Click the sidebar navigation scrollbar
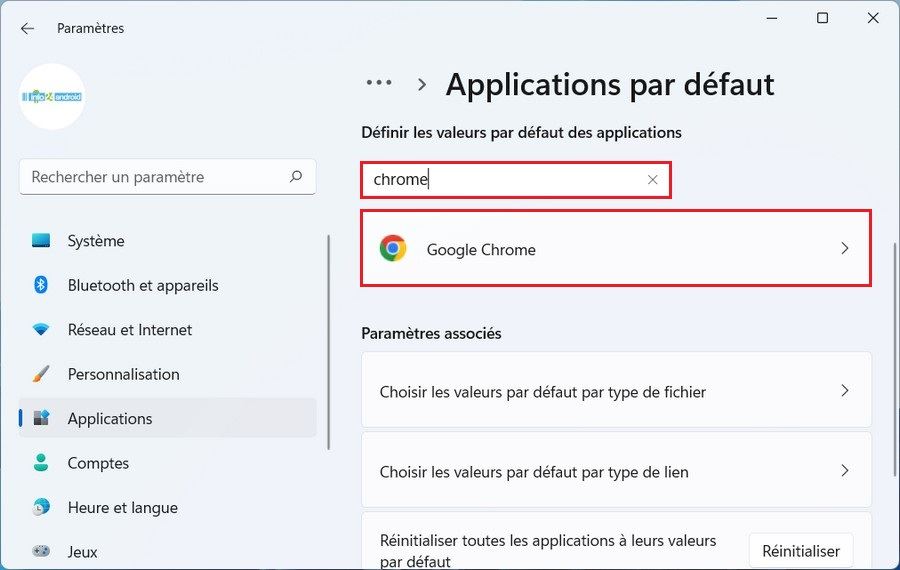900x570 pixels. (329, 342)
